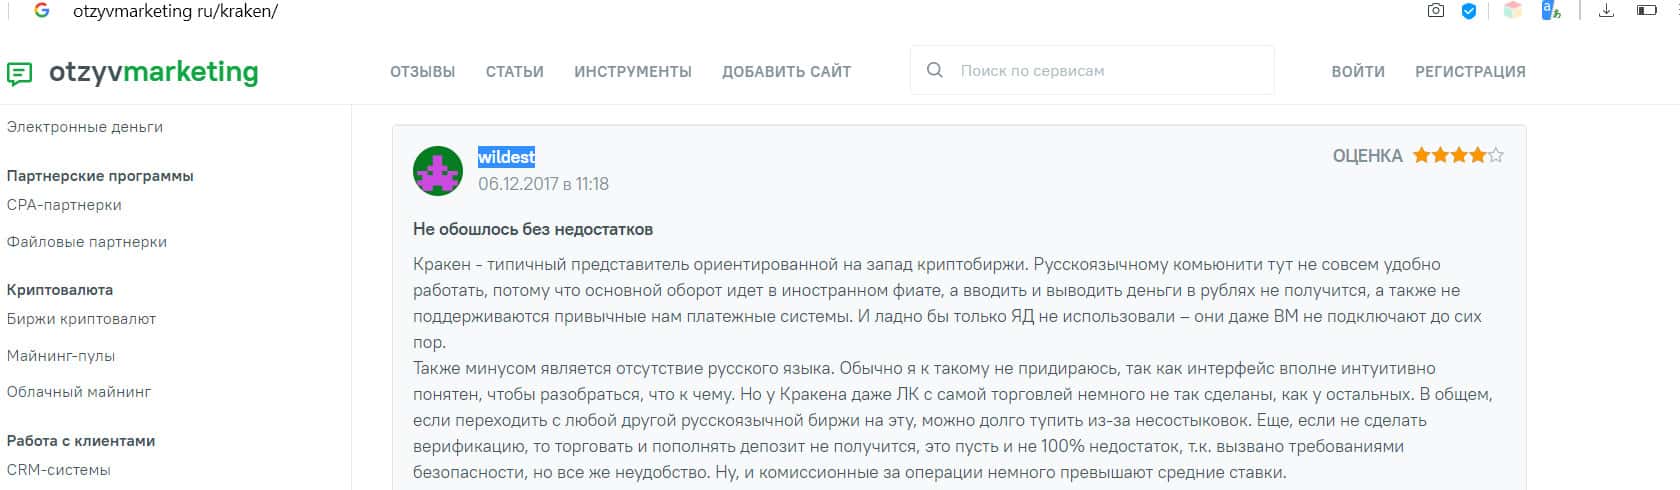Click the ДОБАВИТЬ САЙТ link

786,72
